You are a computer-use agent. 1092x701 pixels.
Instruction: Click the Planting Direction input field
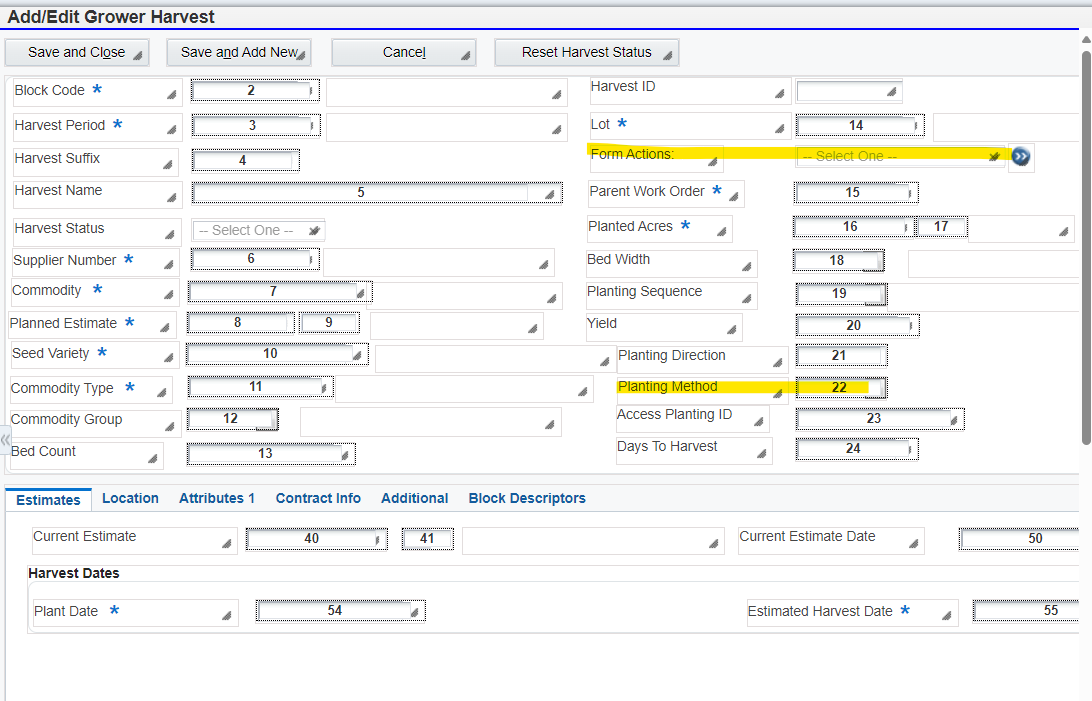point(841,356)
